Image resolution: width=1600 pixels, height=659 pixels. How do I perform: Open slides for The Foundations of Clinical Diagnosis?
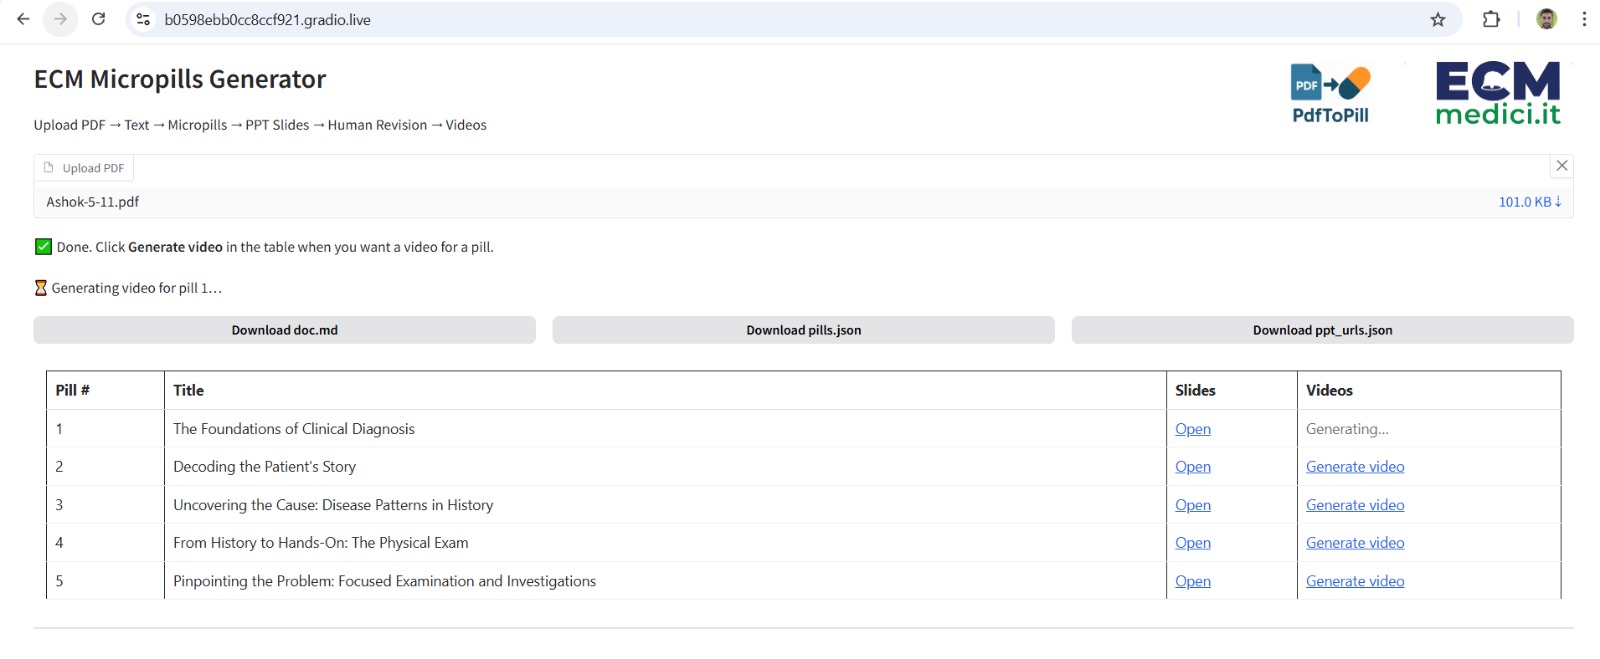point(1192,429)
